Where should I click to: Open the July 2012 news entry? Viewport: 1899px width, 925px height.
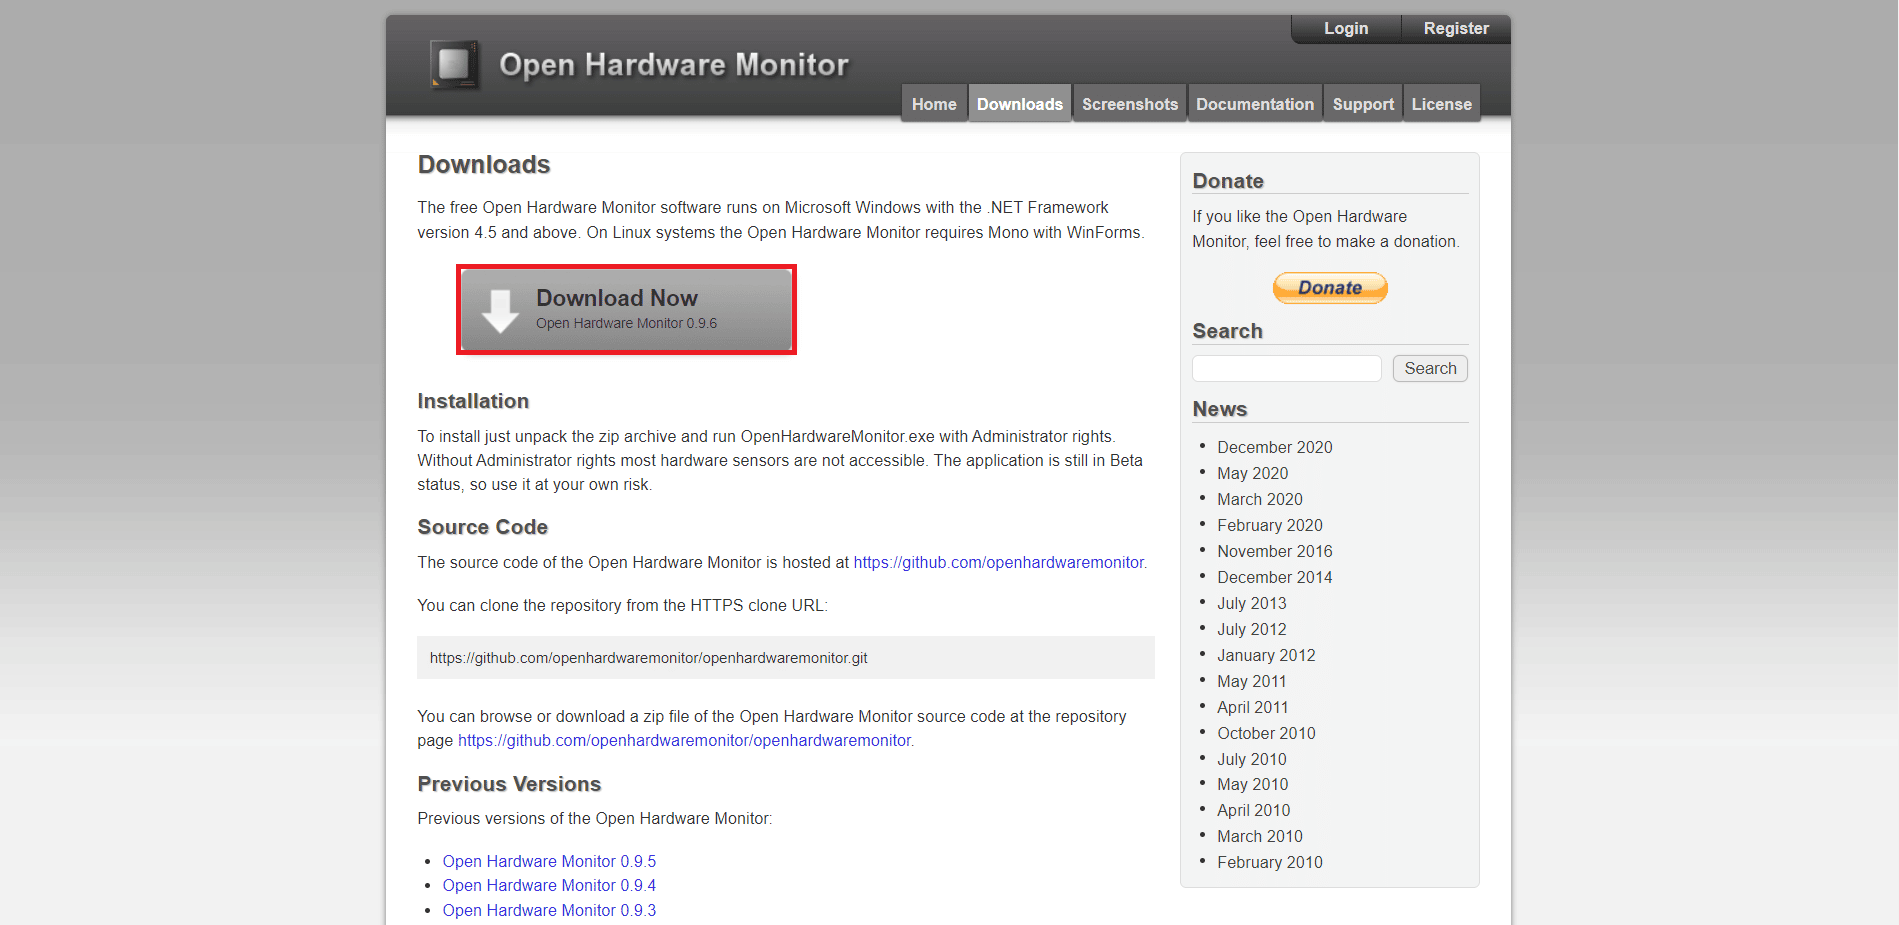[x=1252, y=629]
